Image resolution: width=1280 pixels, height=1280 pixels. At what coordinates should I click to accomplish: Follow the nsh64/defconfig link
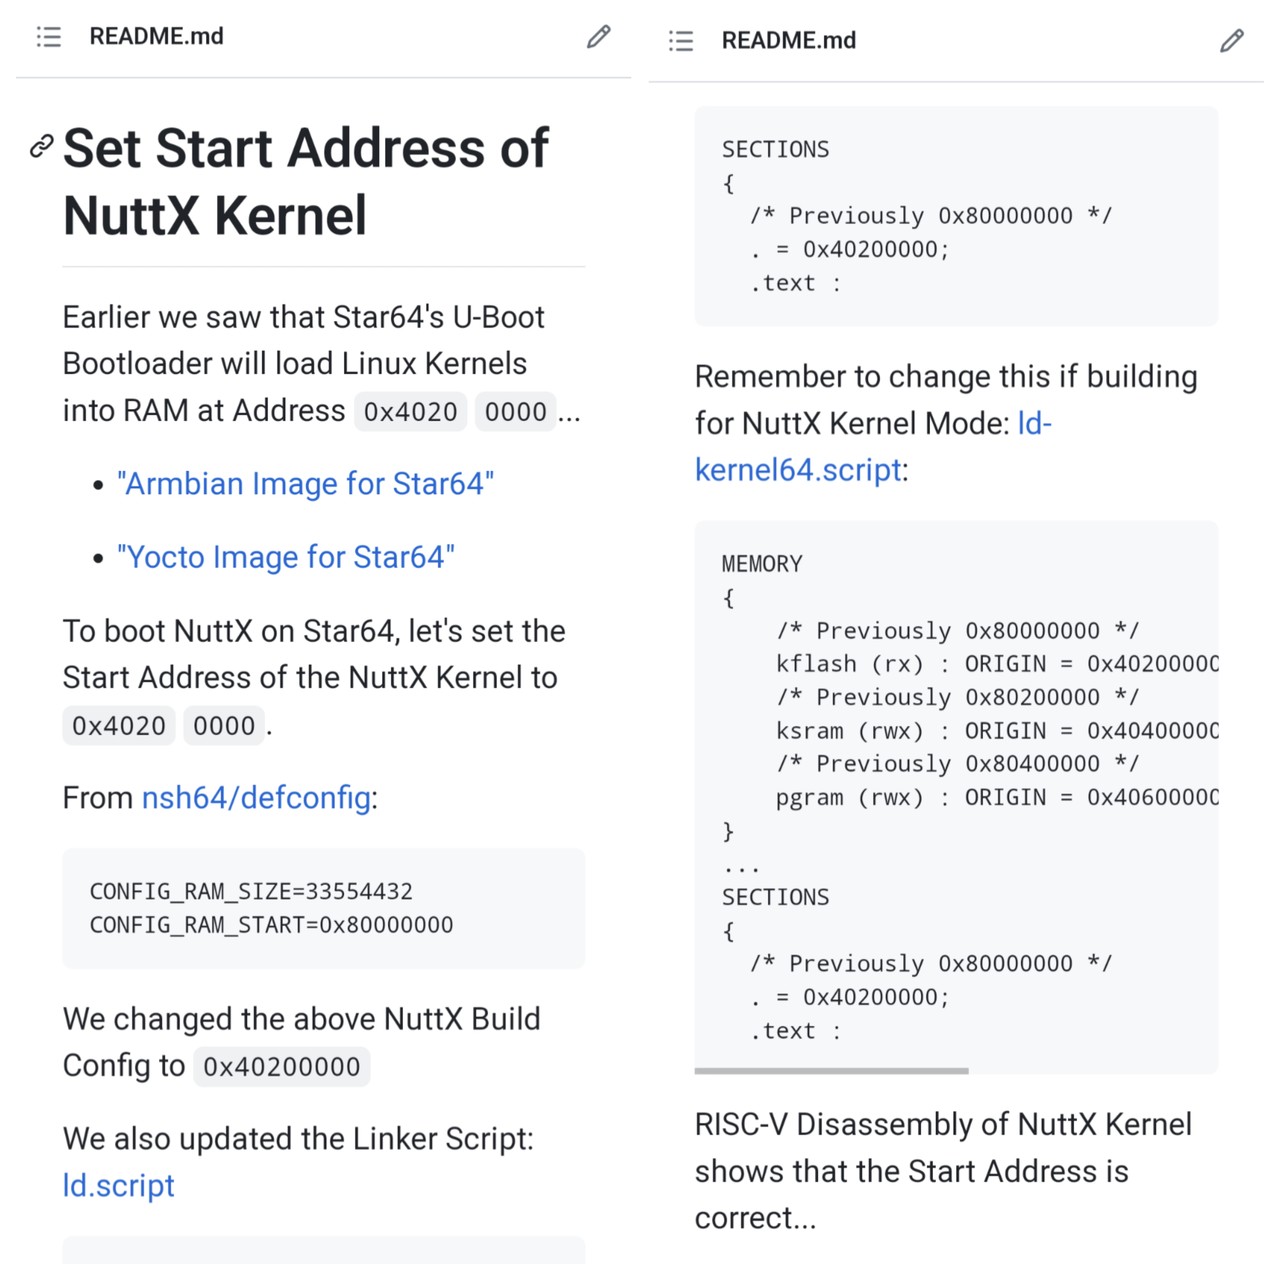257,798
